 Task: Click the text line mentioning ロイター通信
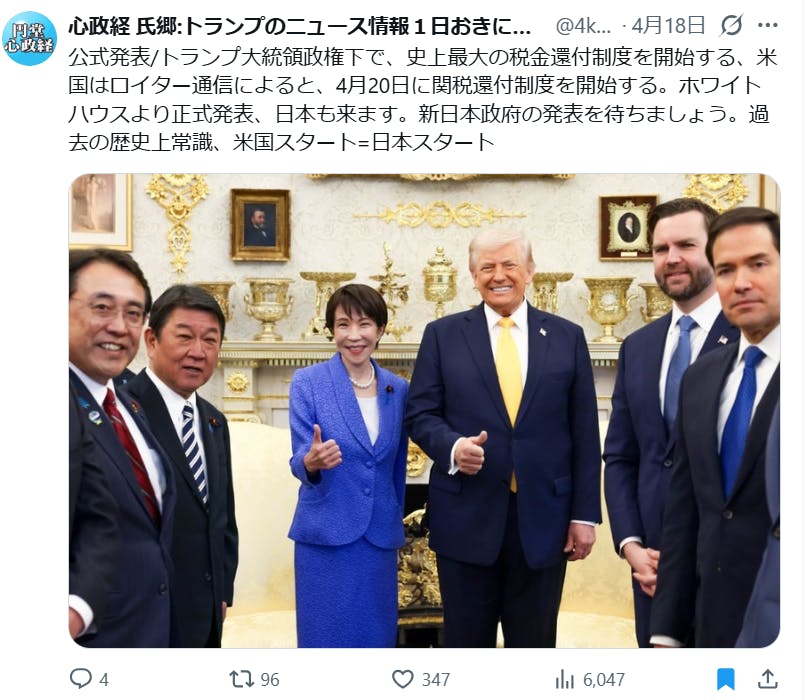pyautogui.click(x=415, y=86)
